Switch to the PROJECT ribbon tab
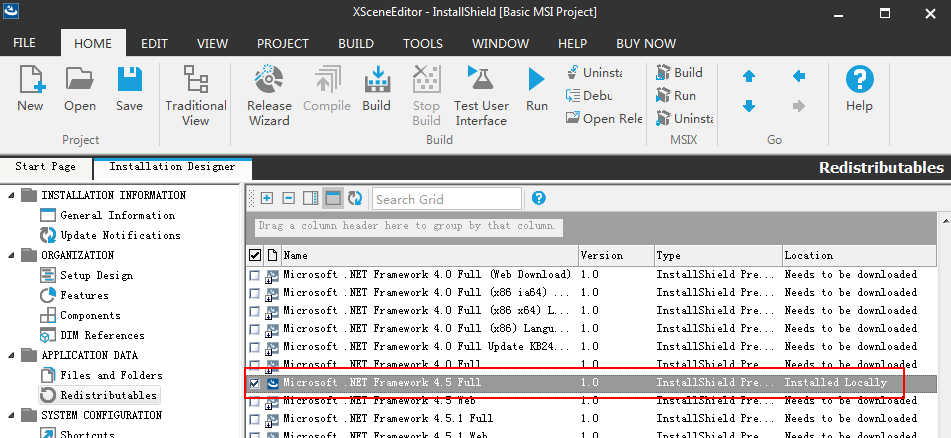The width and height of the screenshot is (951, 438). [283, 44]
